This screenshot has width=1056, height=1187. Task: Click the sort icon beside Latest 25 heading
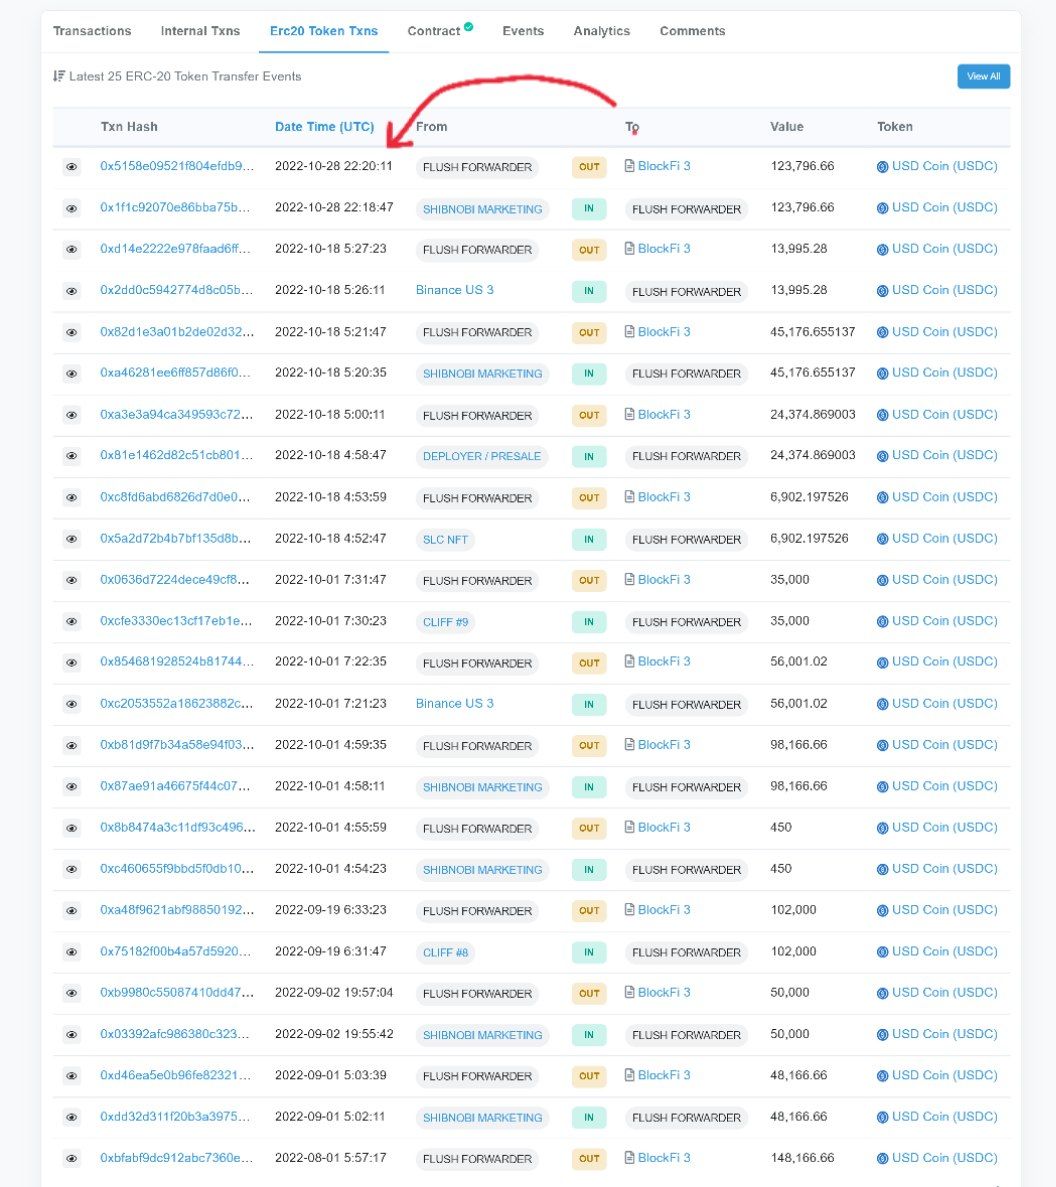click(x=59, y=76)
